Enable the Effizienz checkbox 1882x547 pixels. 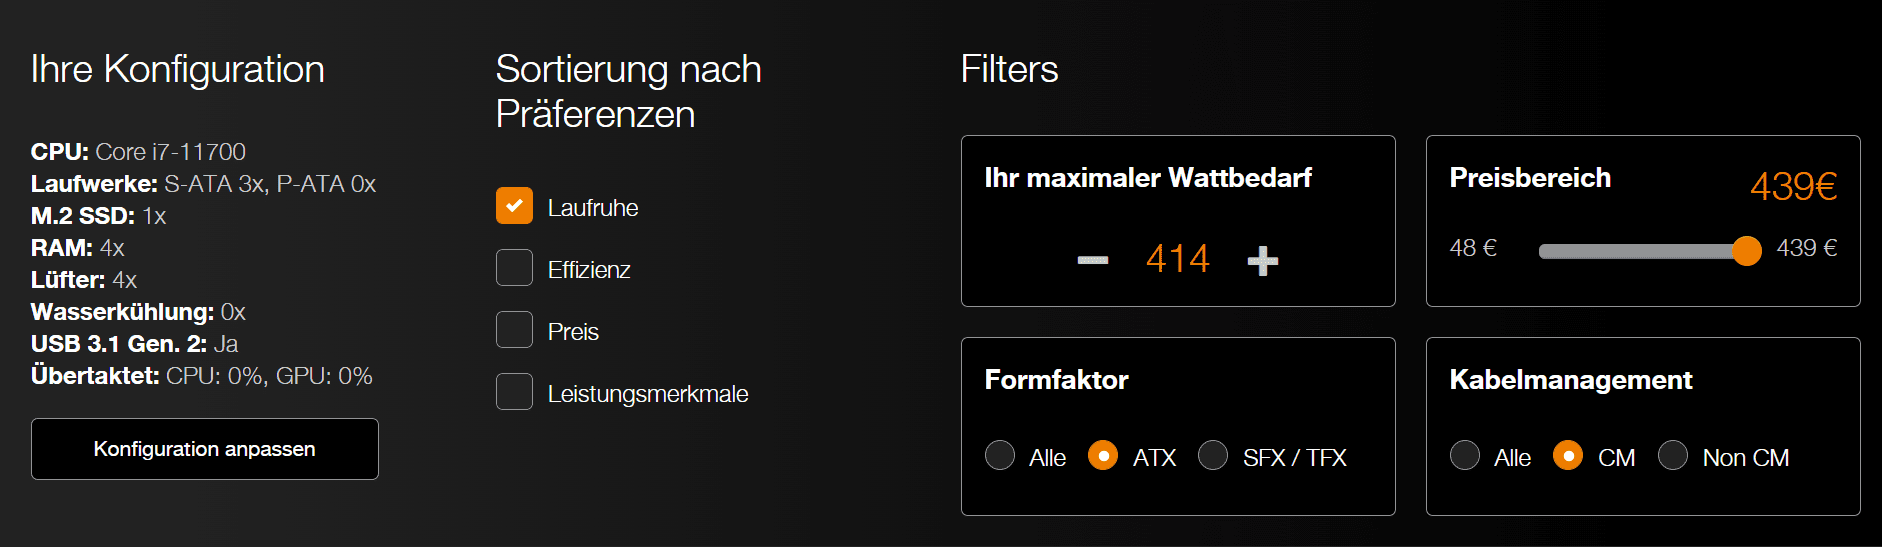(x=514, y=268)
